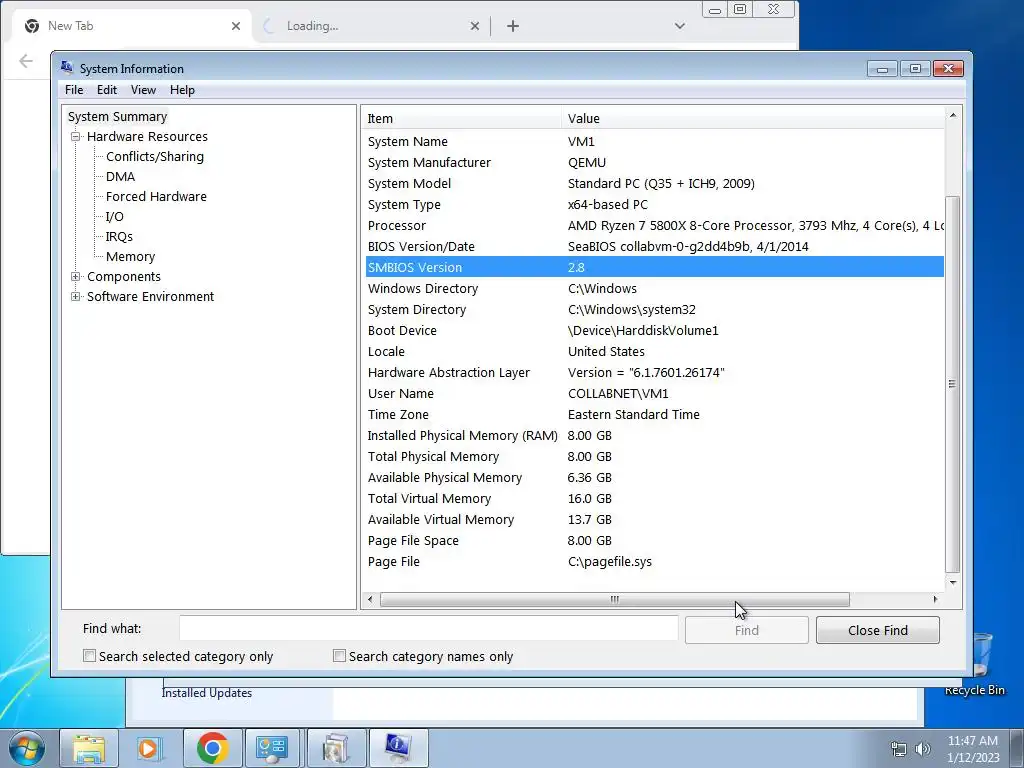Expand the Components tree node

tap(76, 276)
